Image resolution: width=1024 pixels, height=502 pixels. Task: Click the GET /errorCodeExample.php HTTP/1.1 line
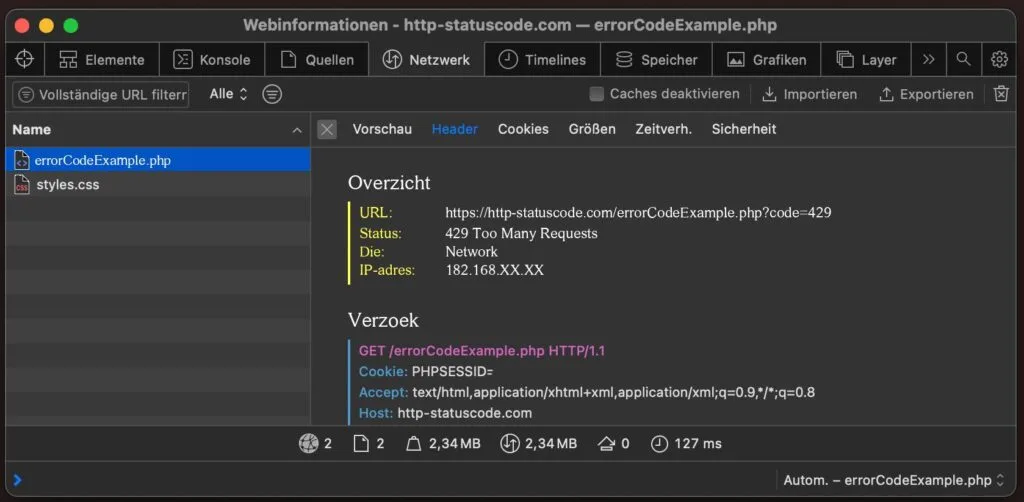click(x=482, y=351)
